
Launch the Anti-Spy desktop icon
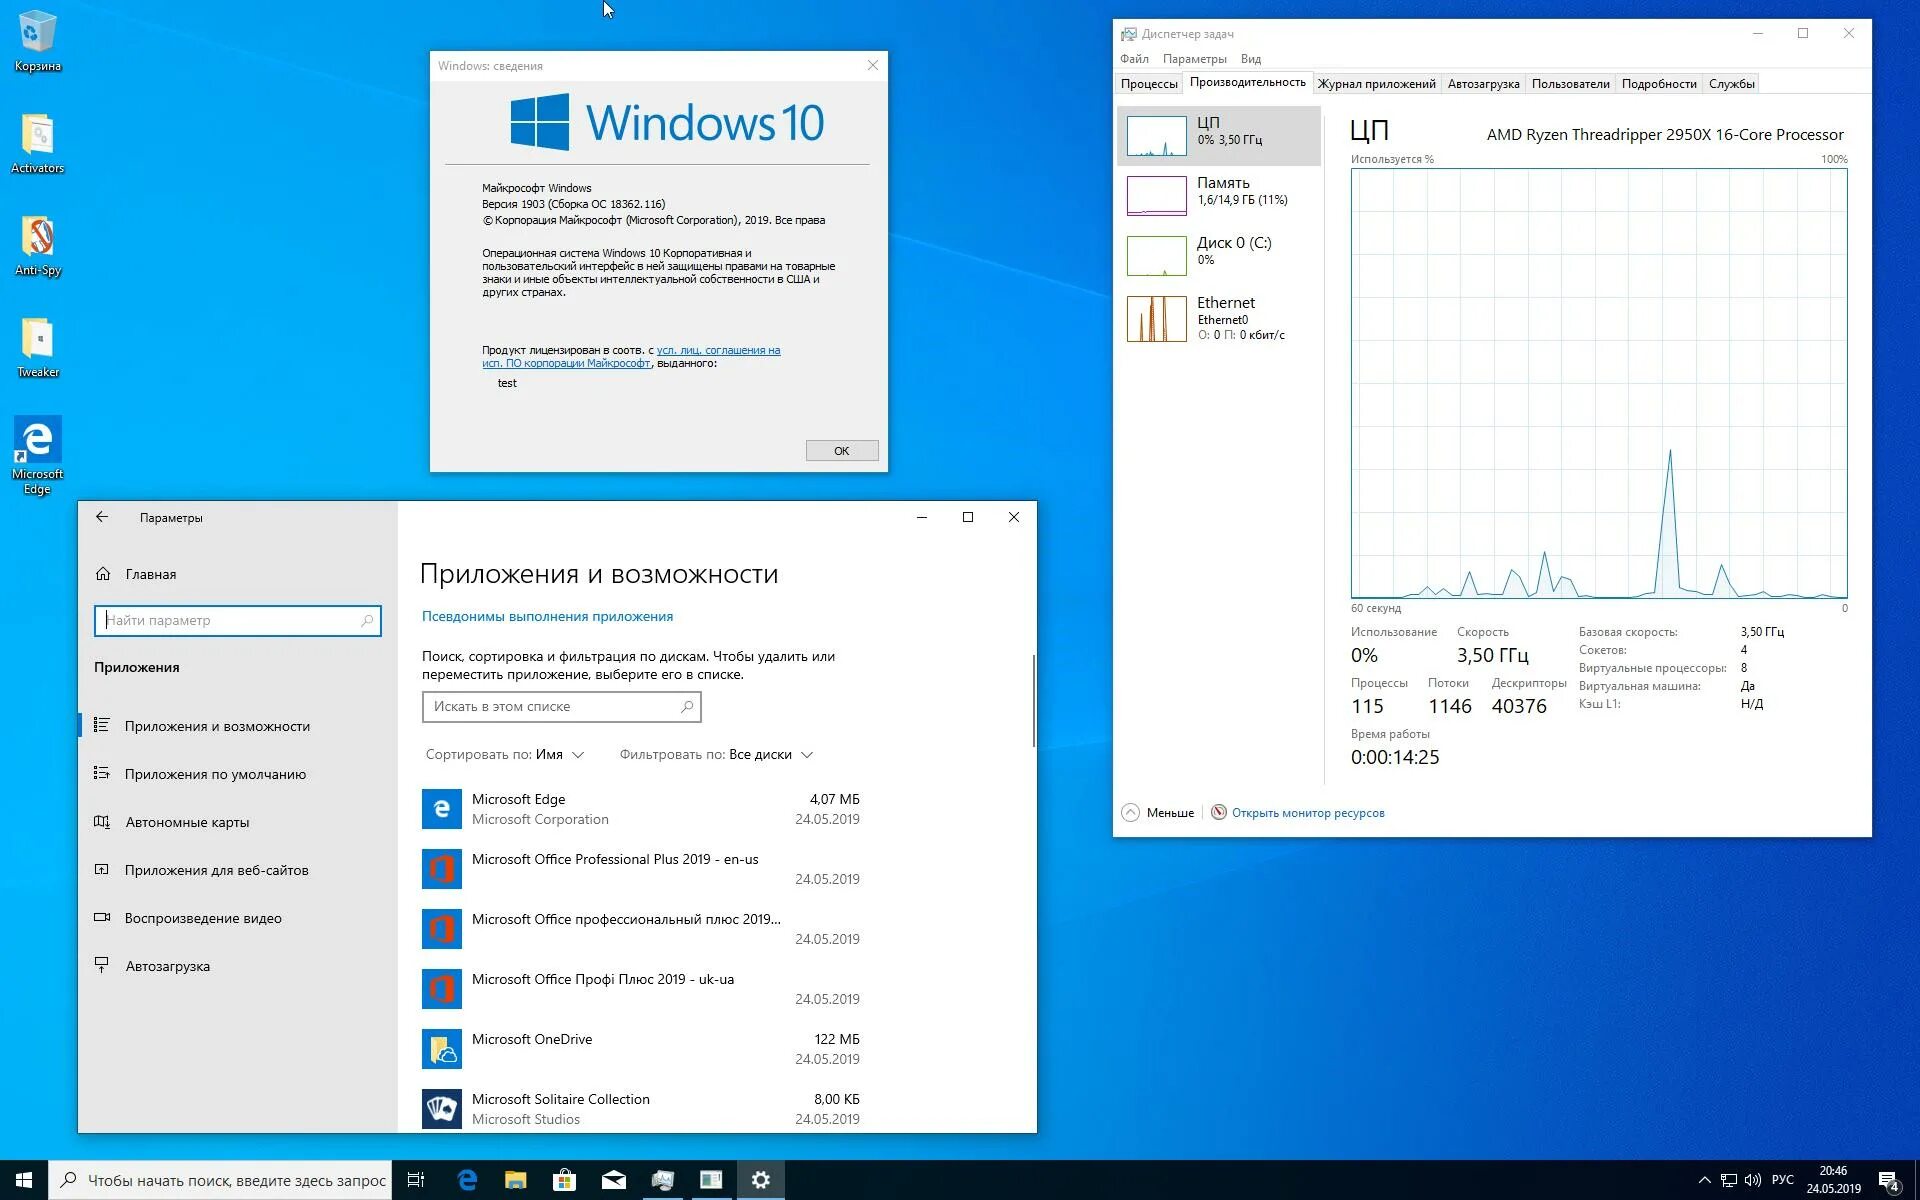pos(37,245)
